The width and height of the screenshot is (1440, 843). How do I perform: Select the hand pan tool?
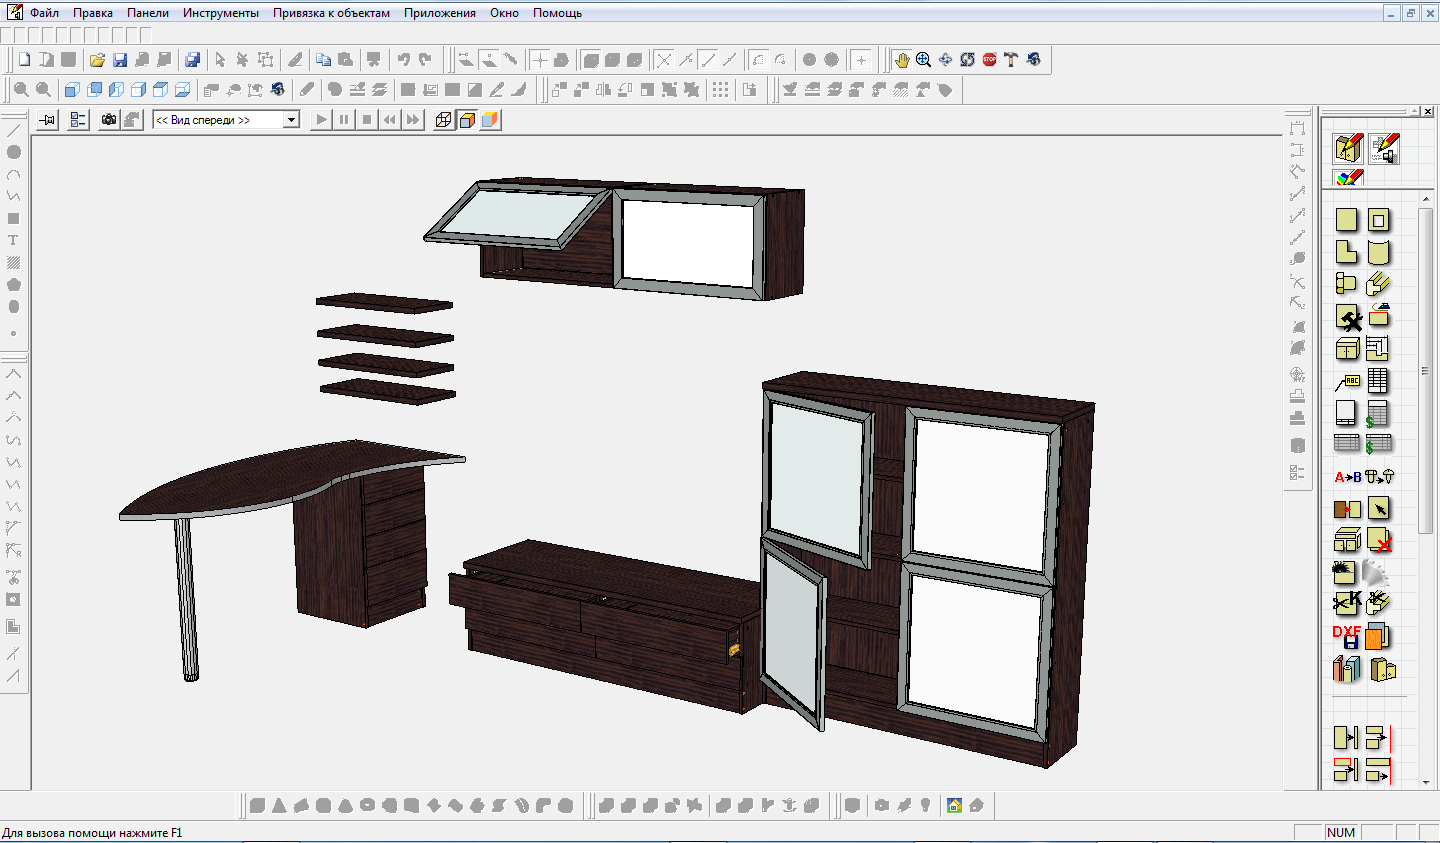(902, 60)
